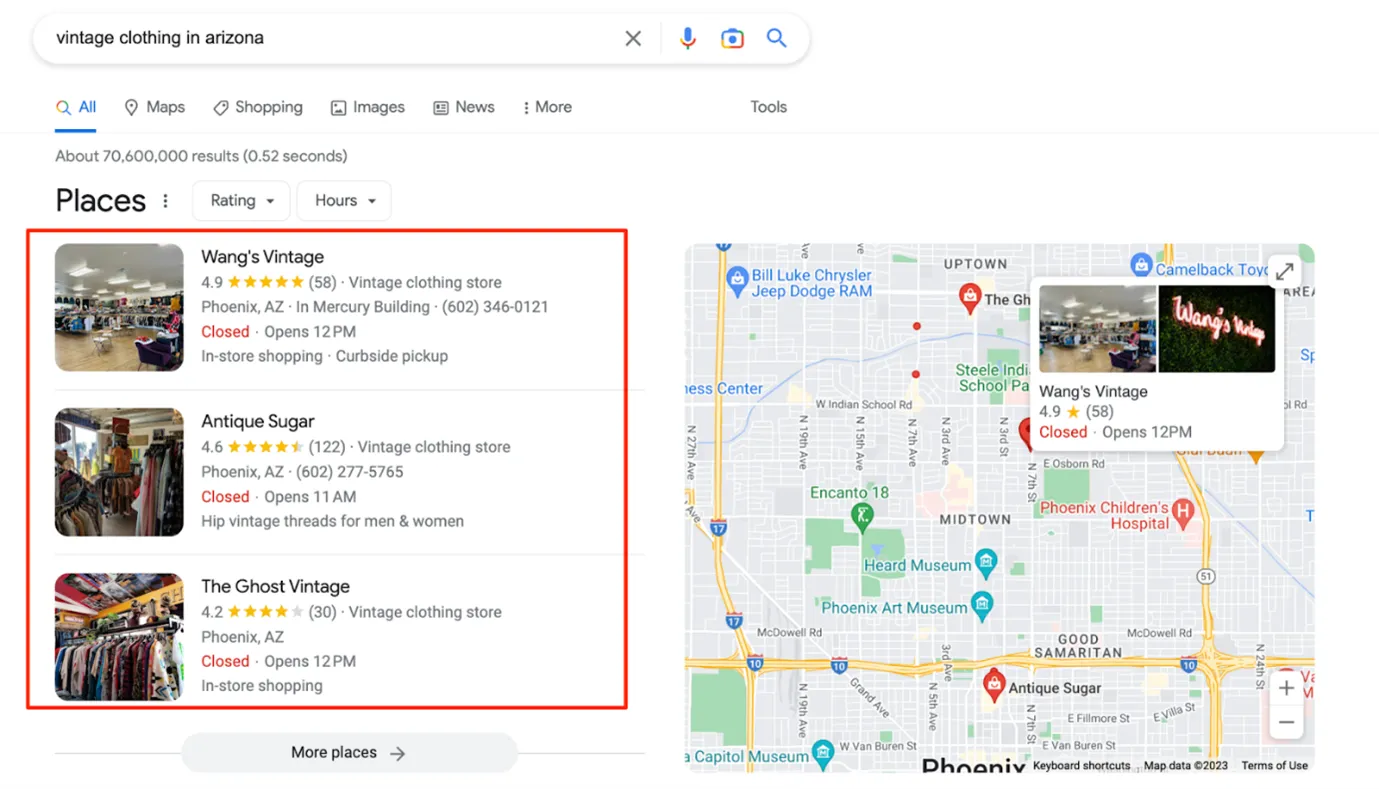Zoom in on the map with plus icon
The image size is (1379, 789).
[x=1286, y=688]
